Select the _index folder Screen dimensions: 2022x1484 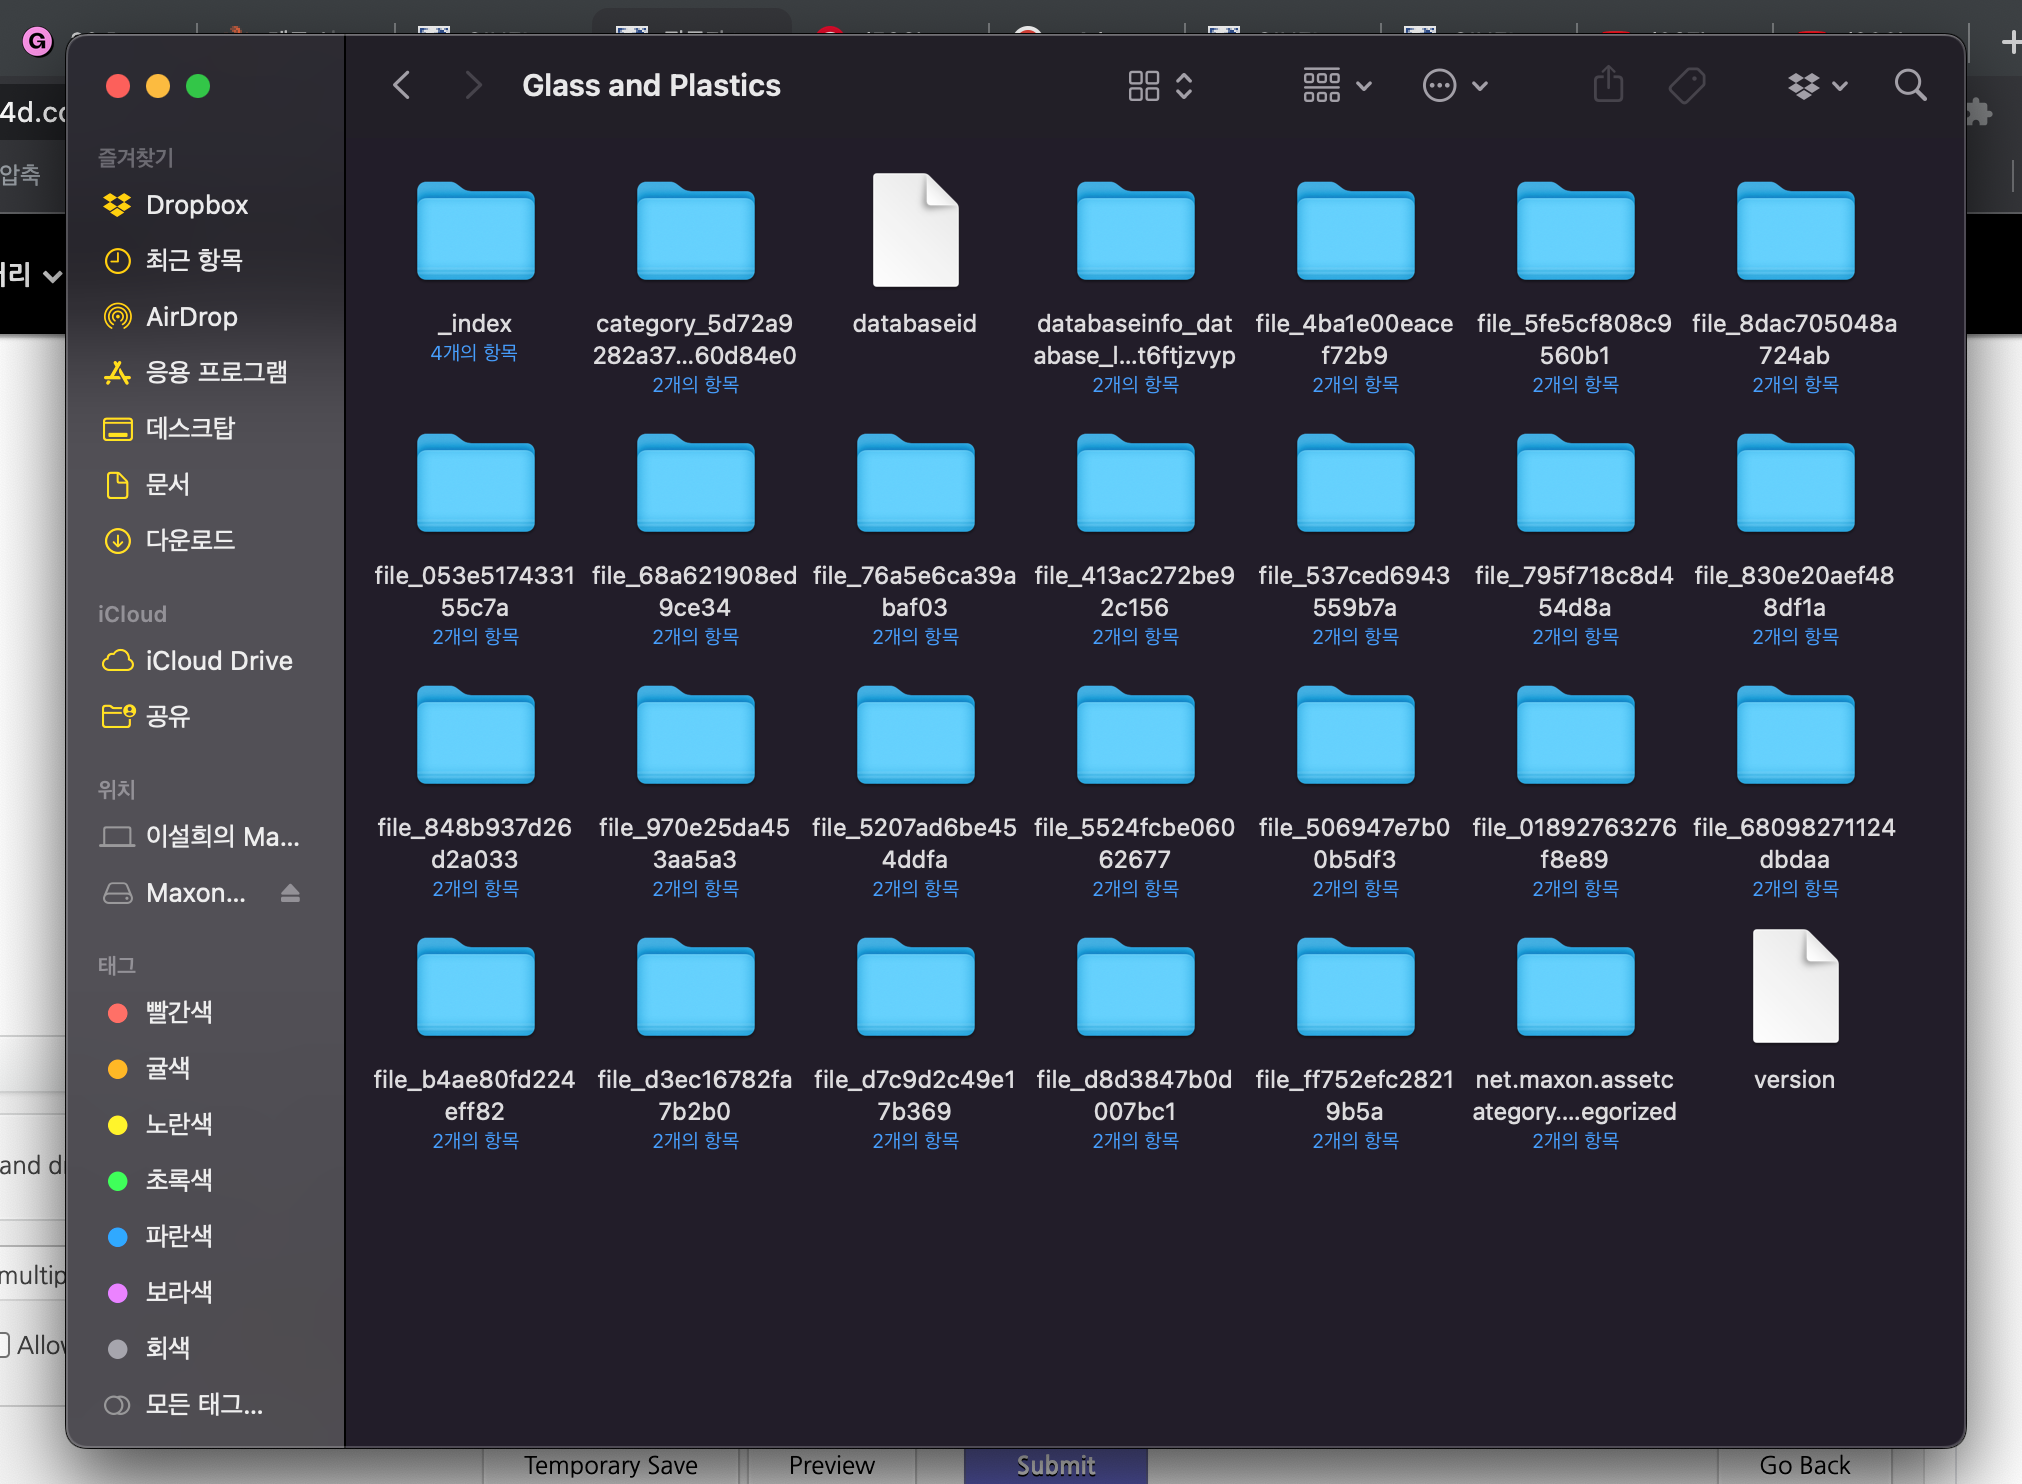475,232
